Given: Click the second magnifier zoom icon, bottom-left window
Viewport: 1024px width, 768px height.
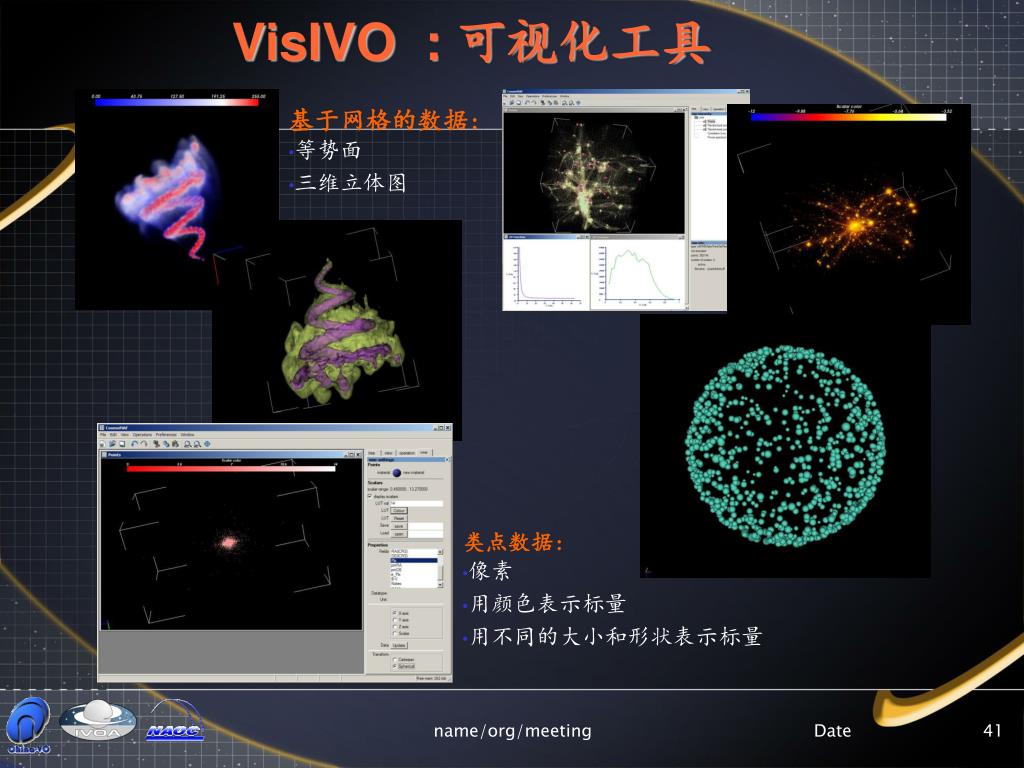Looking at the screenshot, I should pos(197,444).
